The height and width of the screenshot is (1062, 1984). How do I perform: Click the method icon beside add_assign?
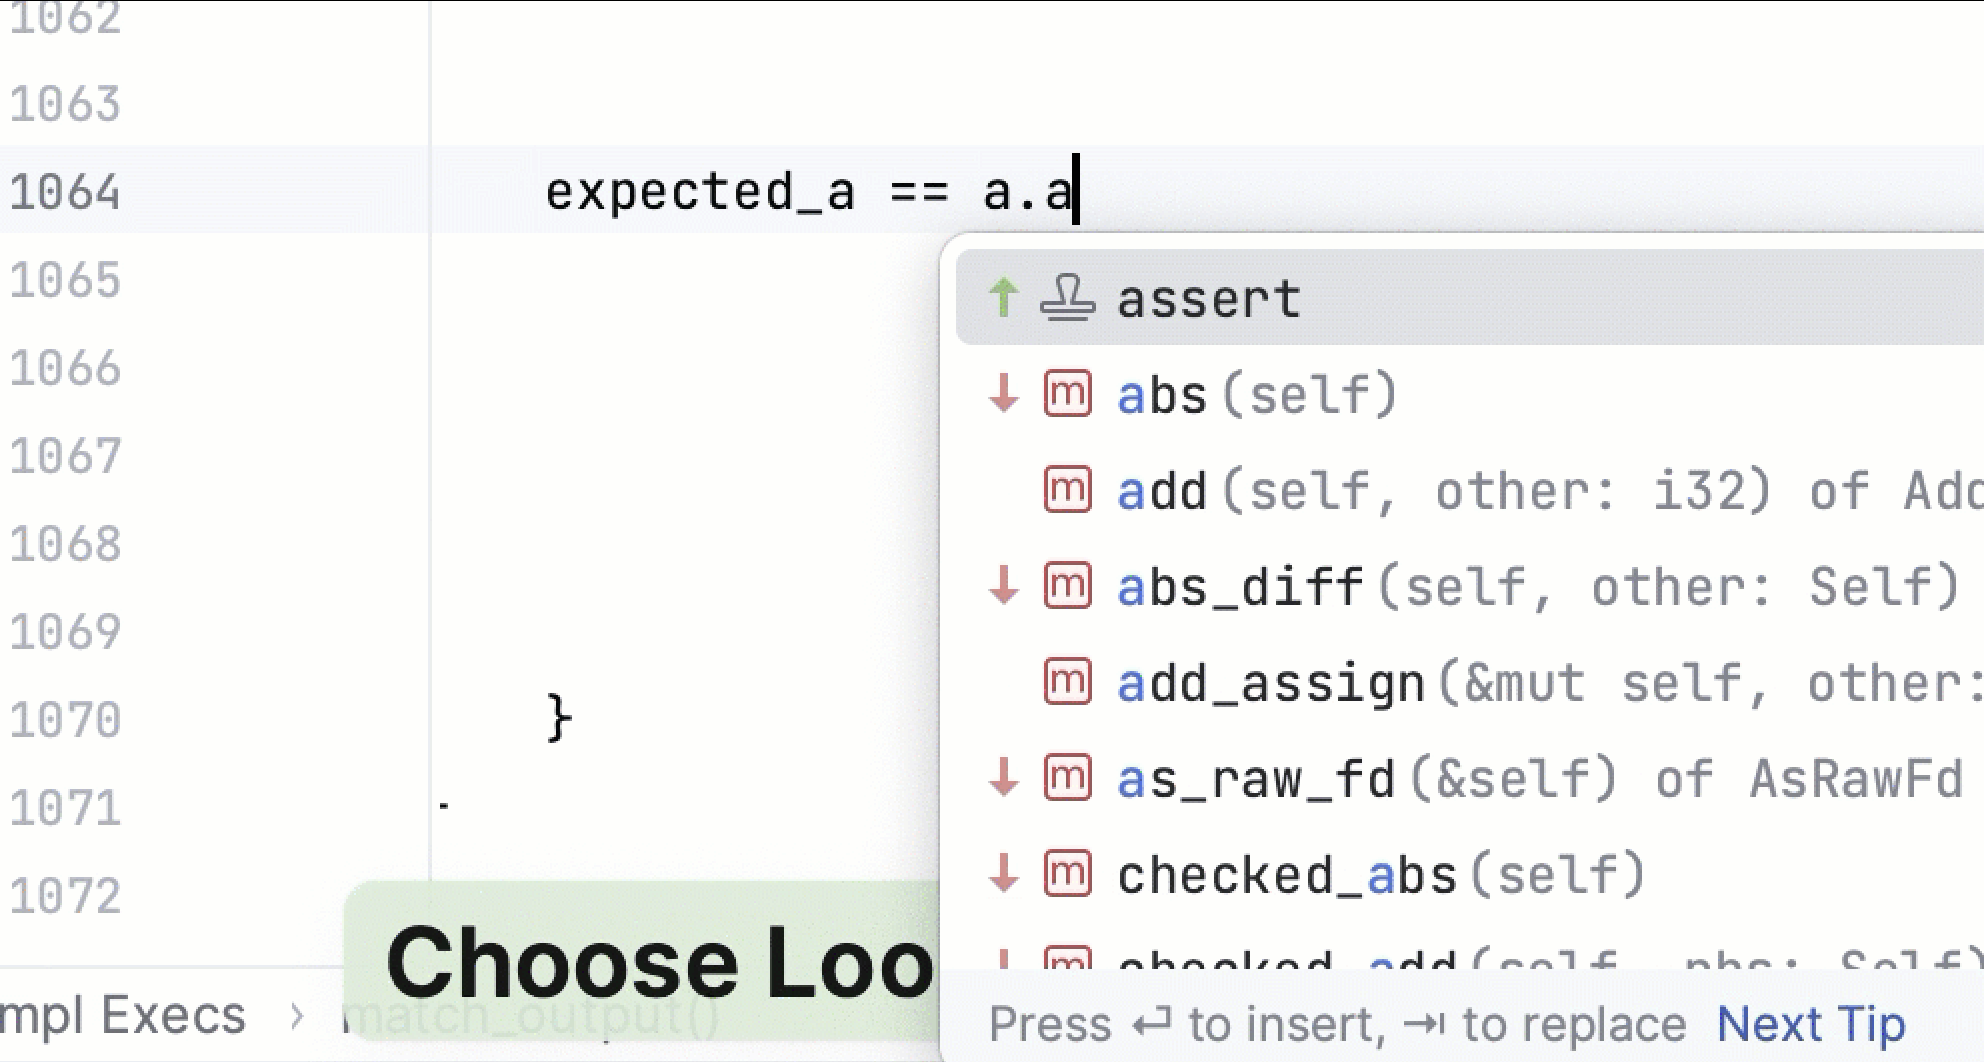[x=1067, y=683]
